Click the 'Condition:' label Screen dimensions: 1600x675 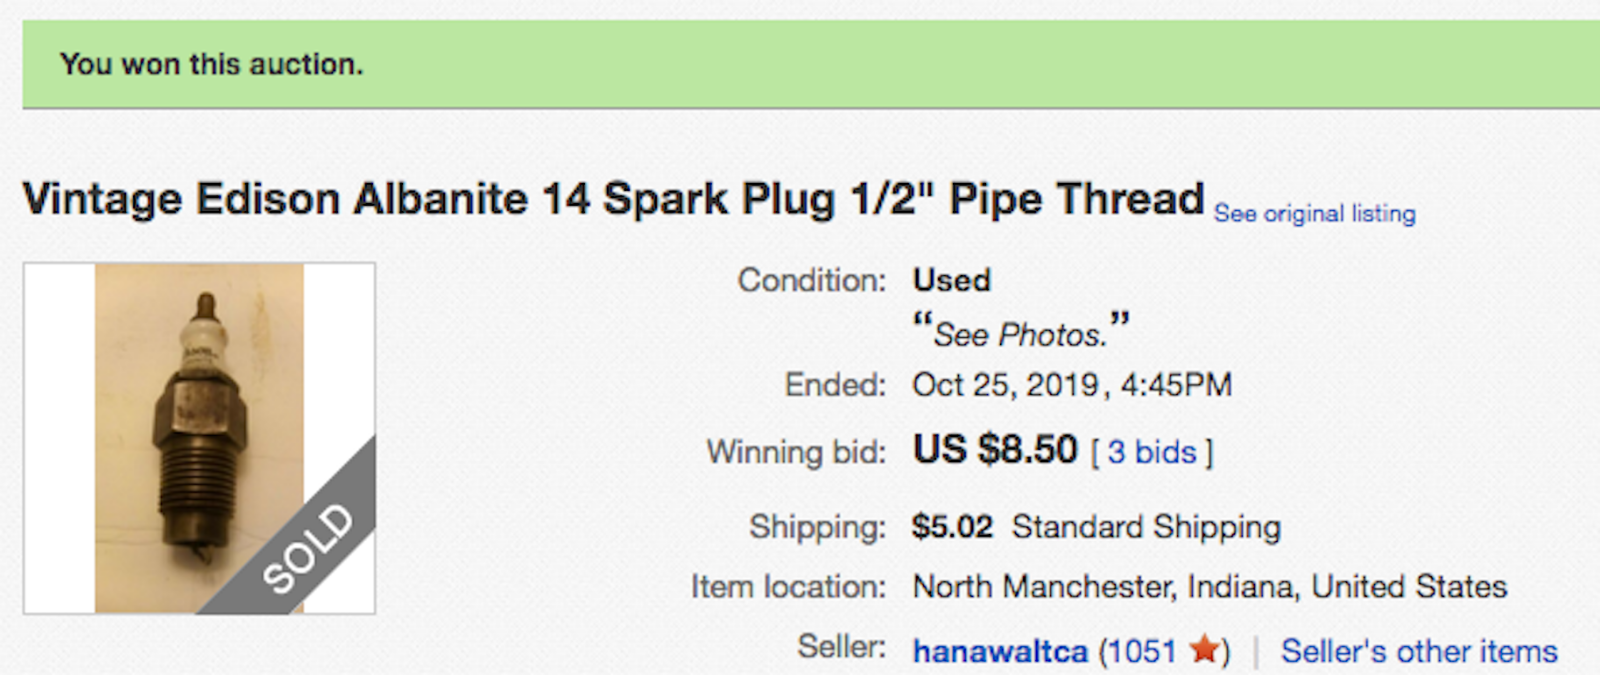[811, 280]
